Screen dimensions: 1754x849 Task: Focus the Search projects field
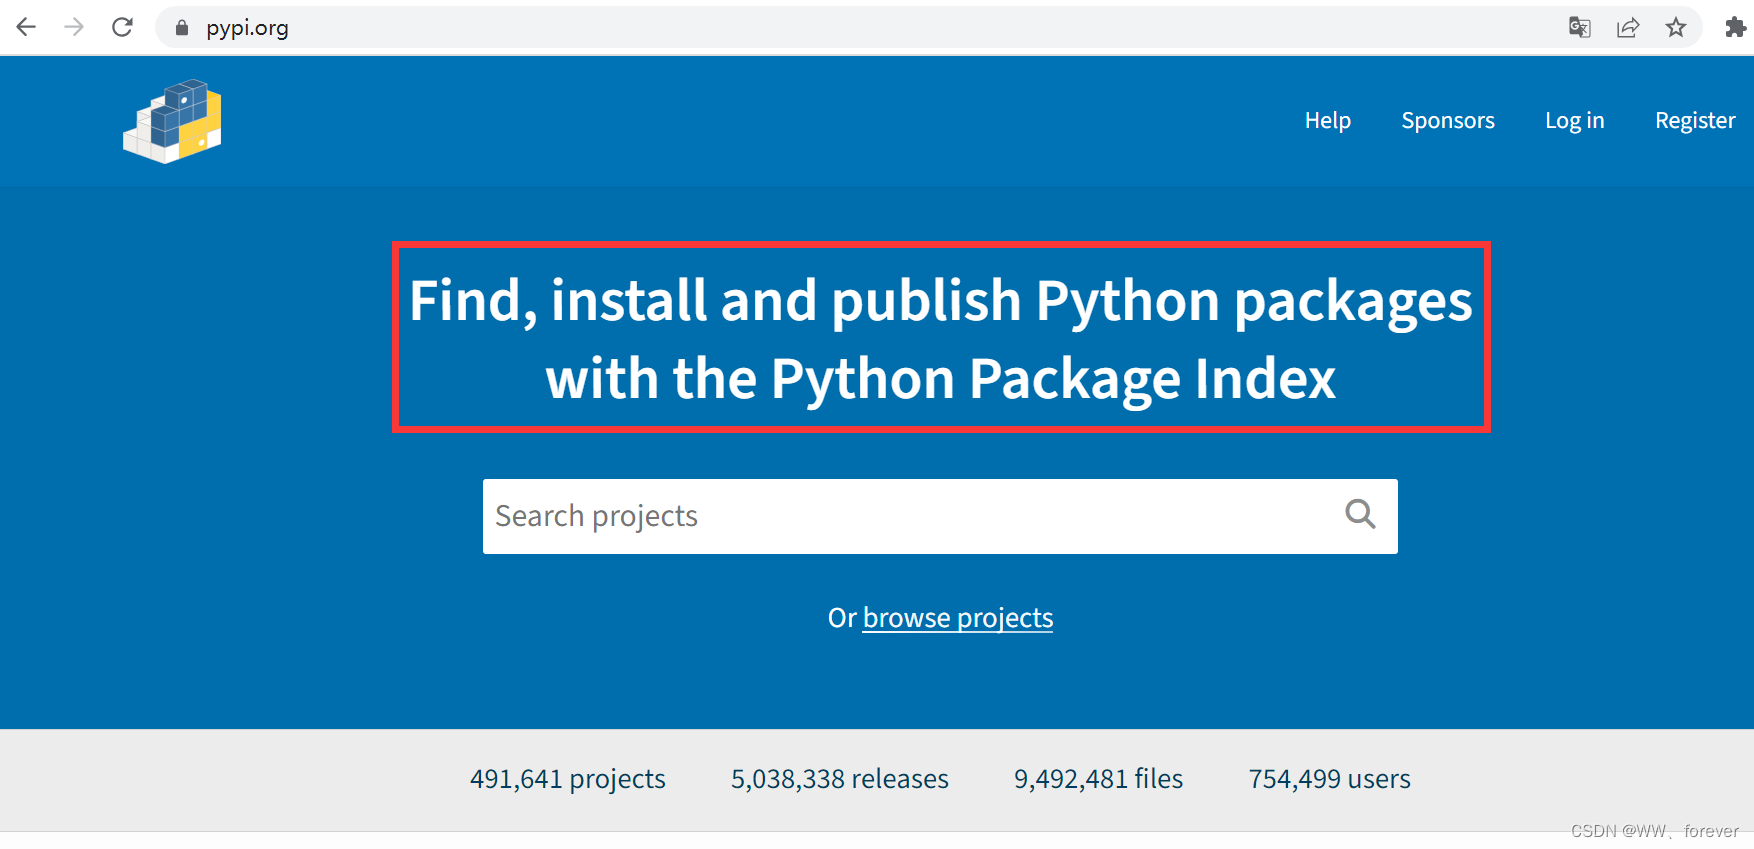[940, 516]
